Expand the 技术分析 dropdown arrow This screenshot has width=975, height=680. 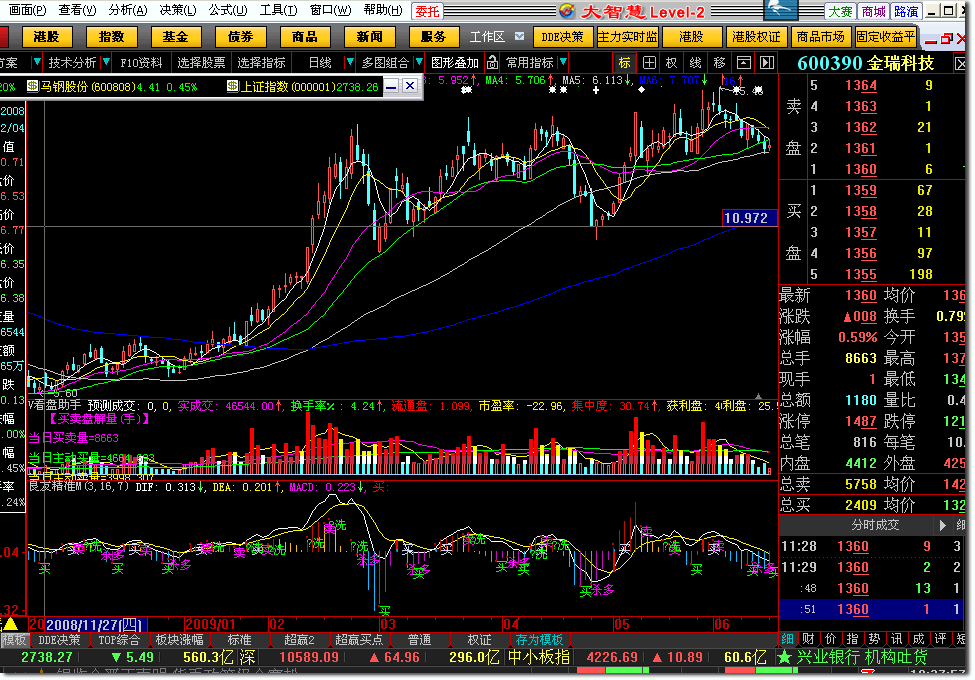point(106,62)
